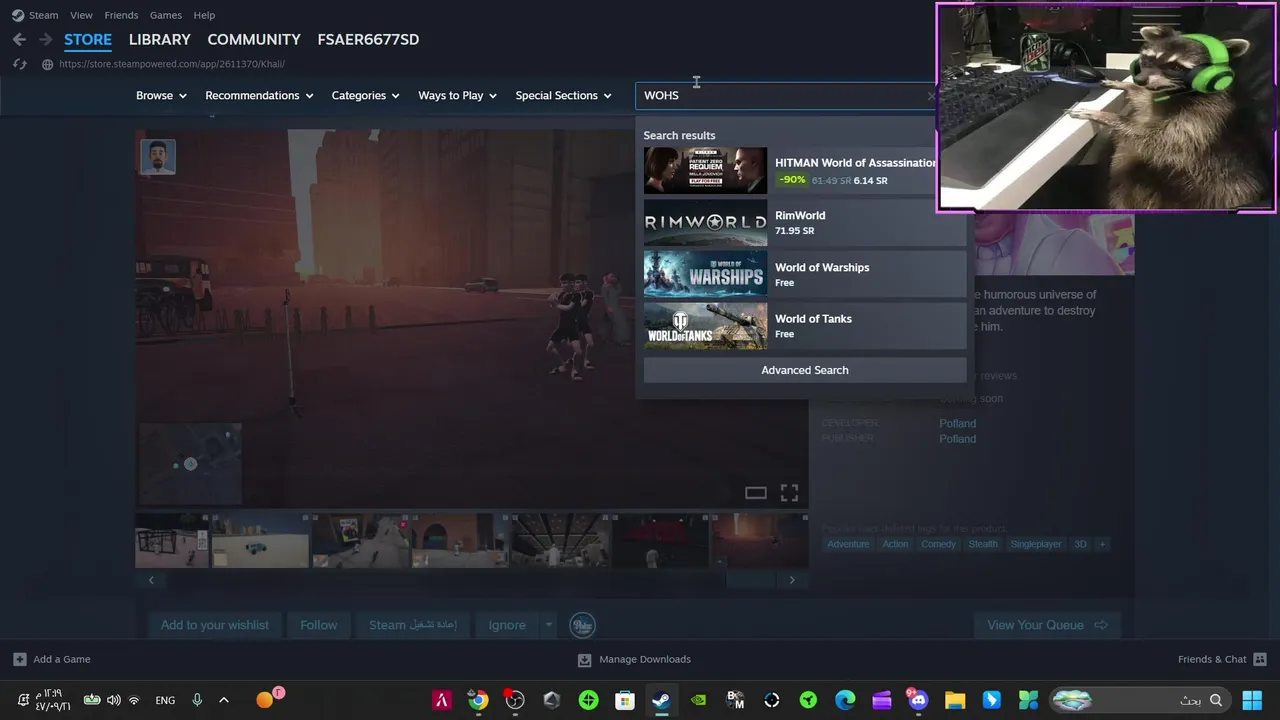Open Microsoft Store from the taskbar
1280x720 pixels.
click(x=625, y=700)
